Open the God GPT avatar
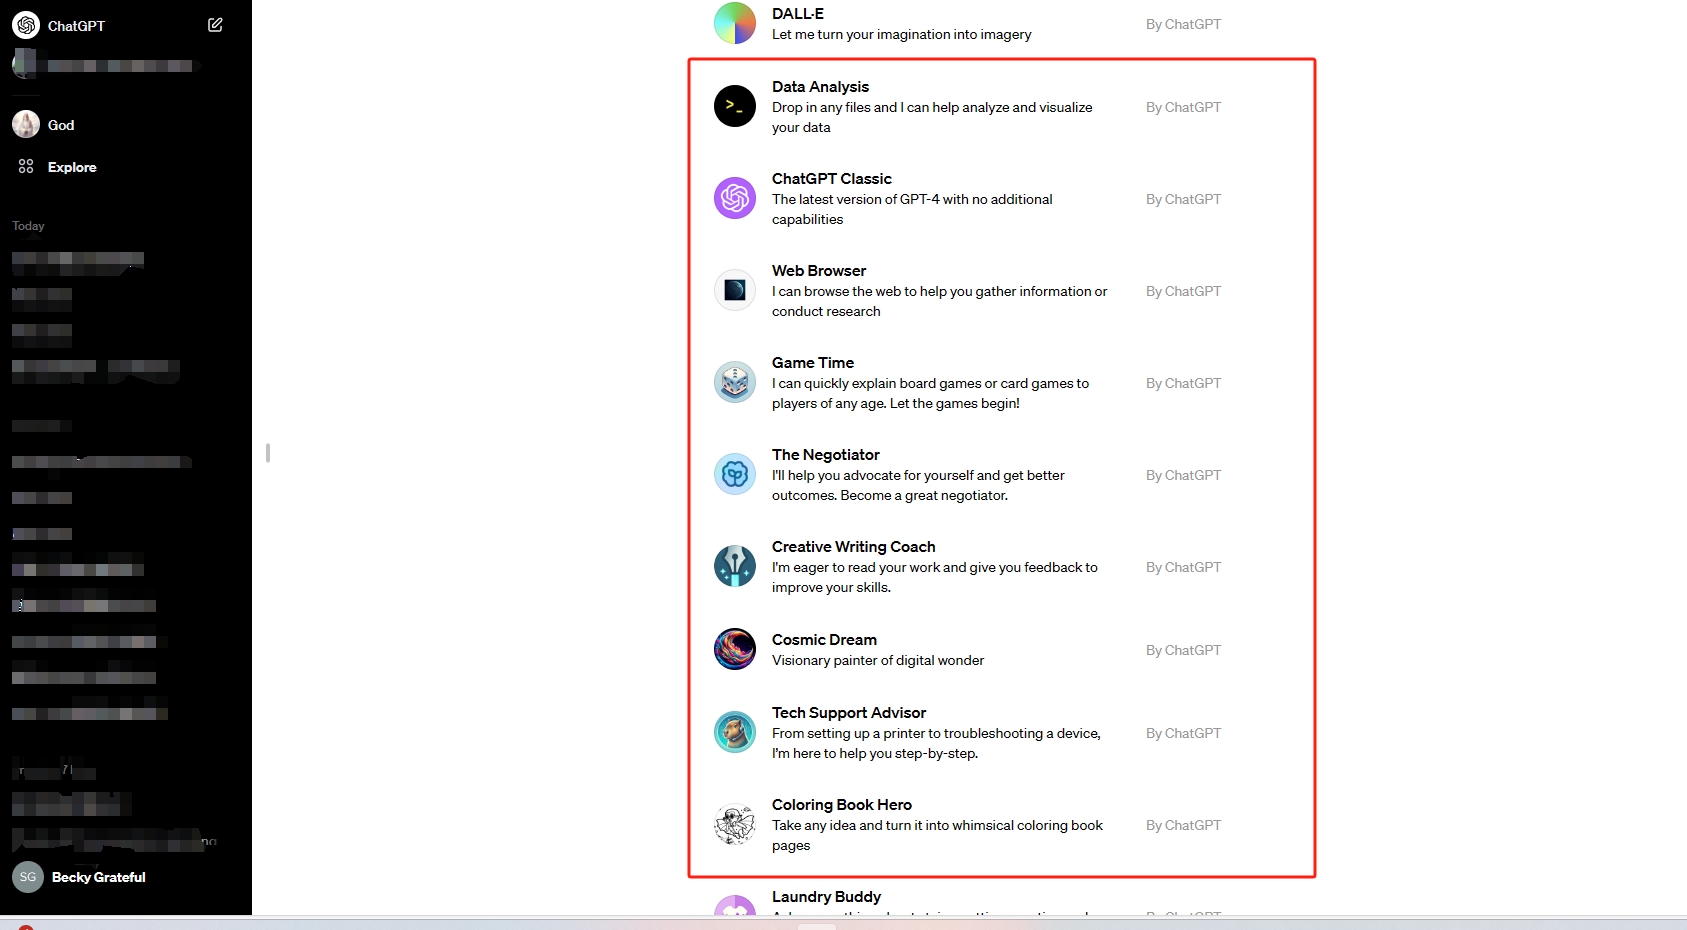 26,124
